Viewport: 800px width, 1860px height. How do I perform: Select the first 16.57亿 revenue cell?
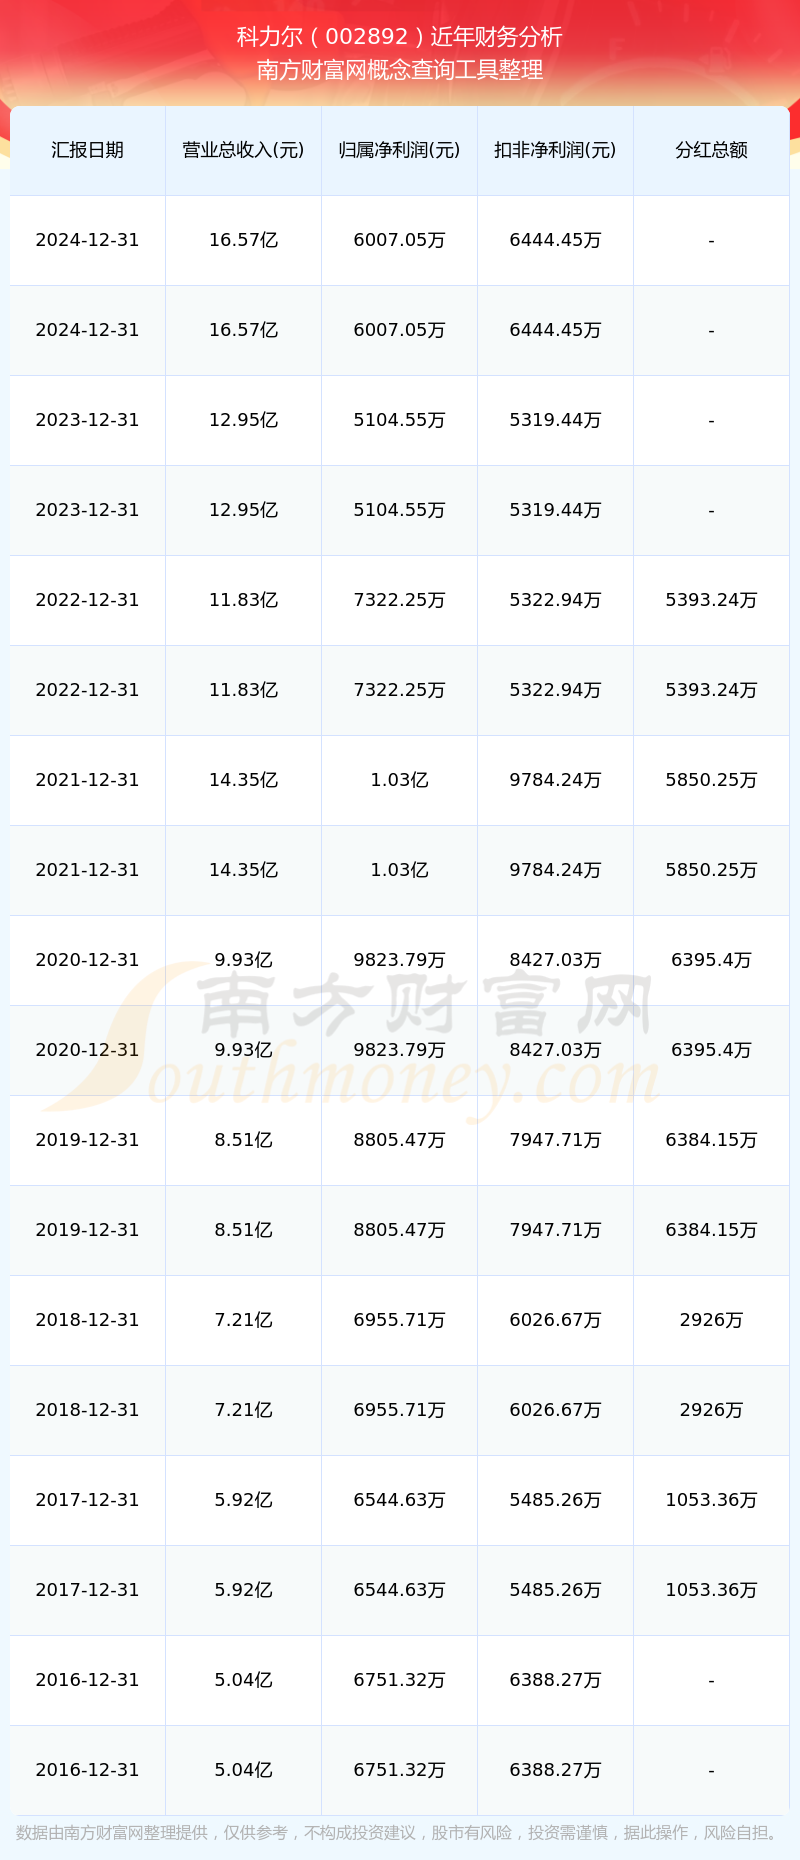(243, 240)
